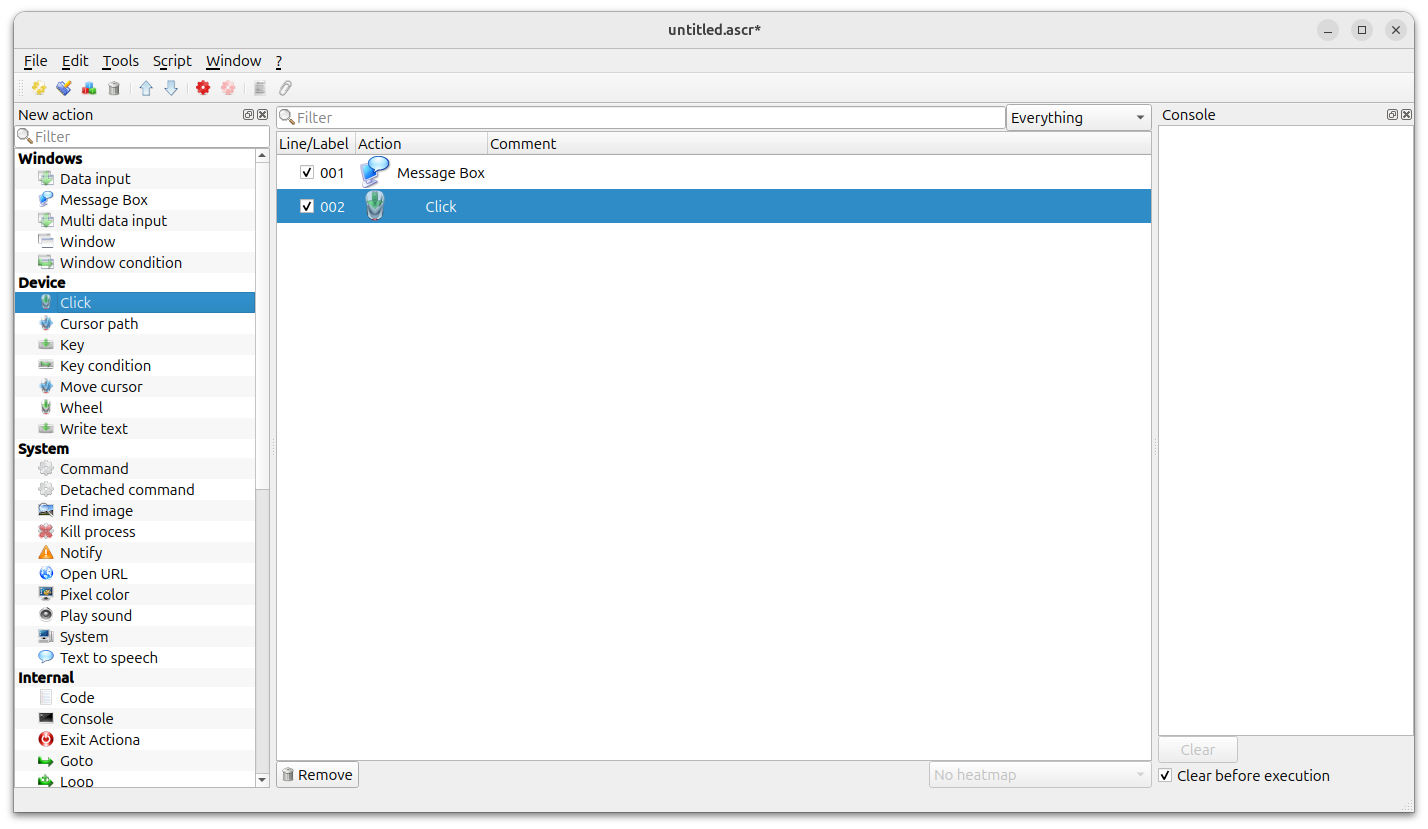This screenshot has height=829, width=1428.
Task: Click the Clear button in Console
Action: [1198, 749]
